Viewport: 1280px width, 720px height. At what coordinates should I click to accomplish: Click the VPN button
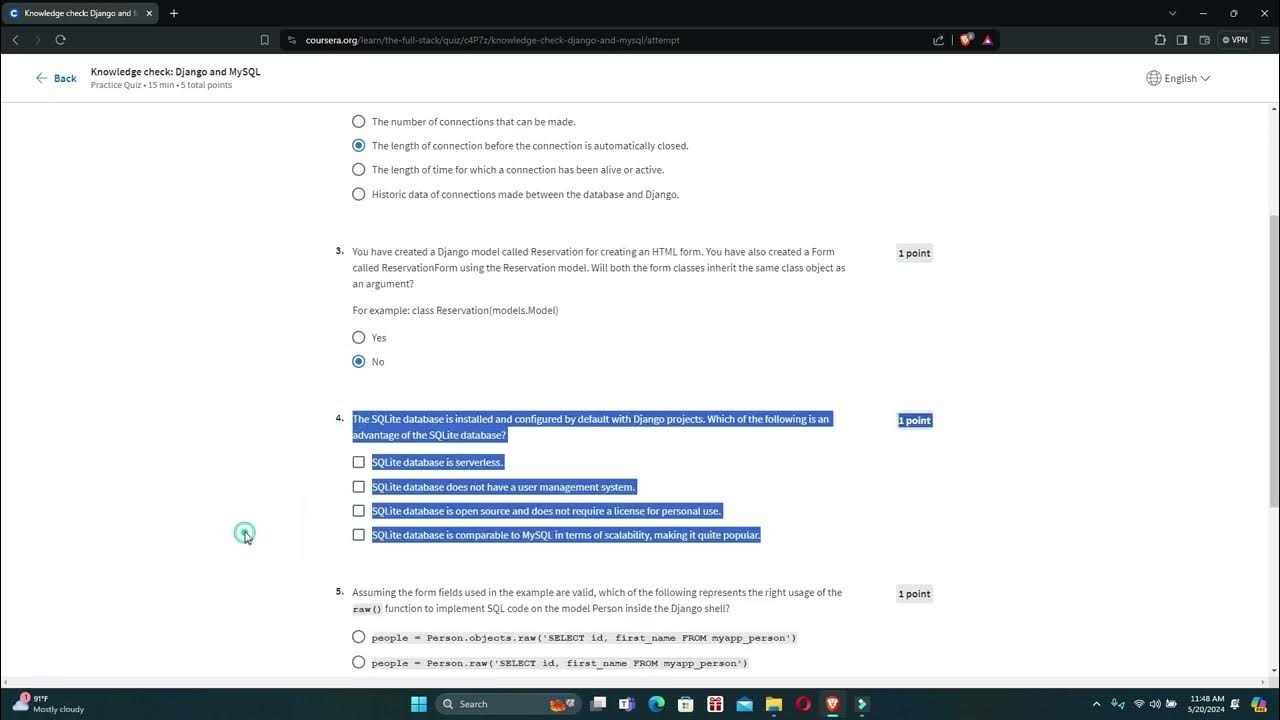pyautogui.click(x=1236, y=40)
